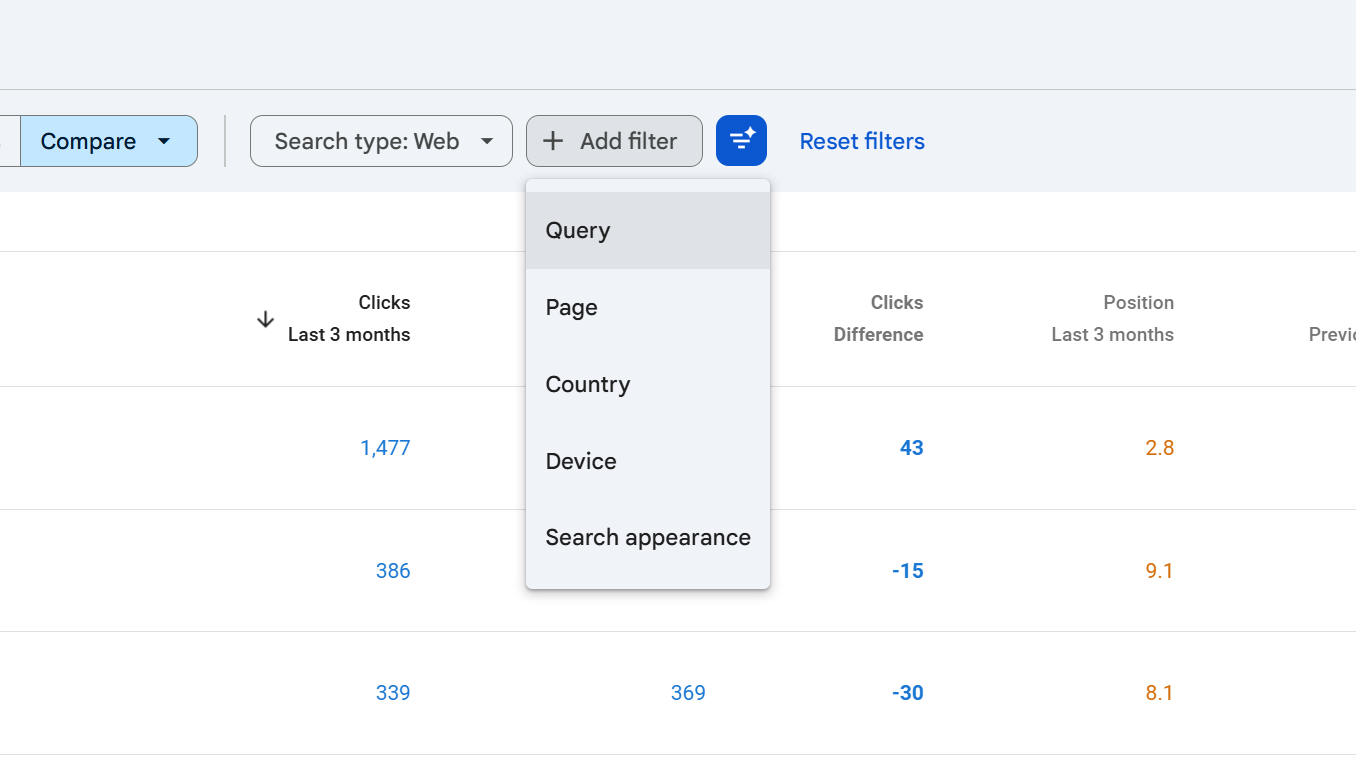Screen dimensions: 1356x770
Task: Click the -15 clicks difference value
Action: point(907,571)
